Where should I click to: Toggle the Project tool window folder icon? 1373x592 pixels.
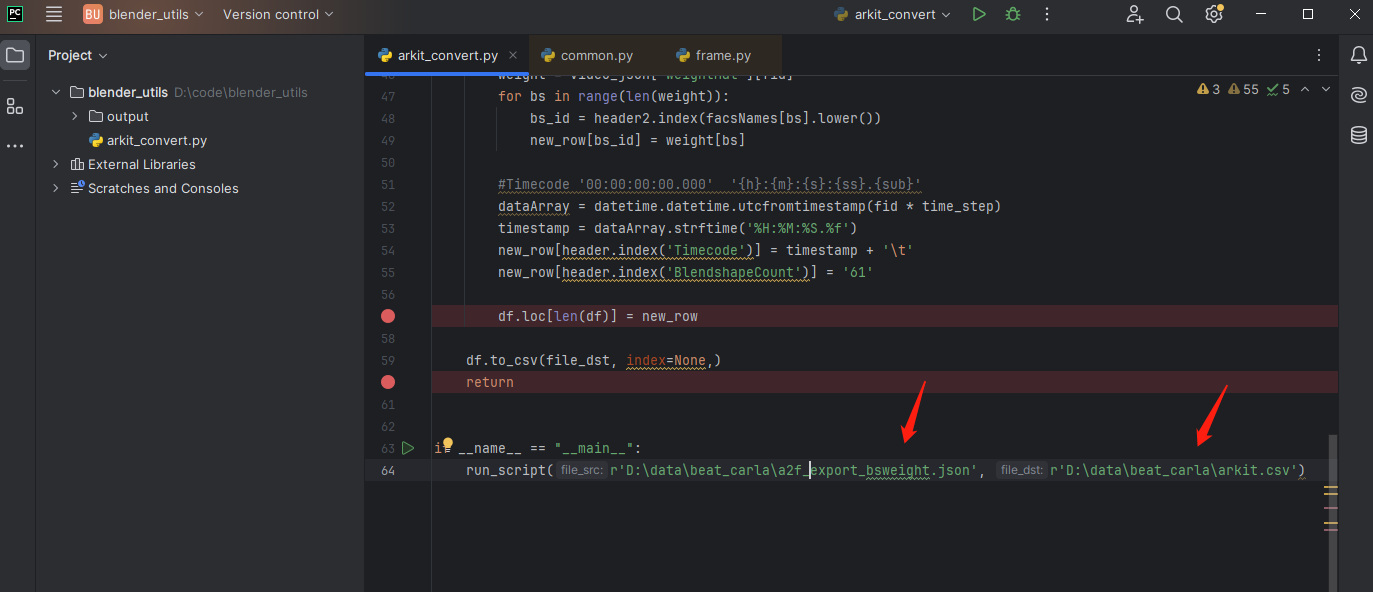click(15, 55)
